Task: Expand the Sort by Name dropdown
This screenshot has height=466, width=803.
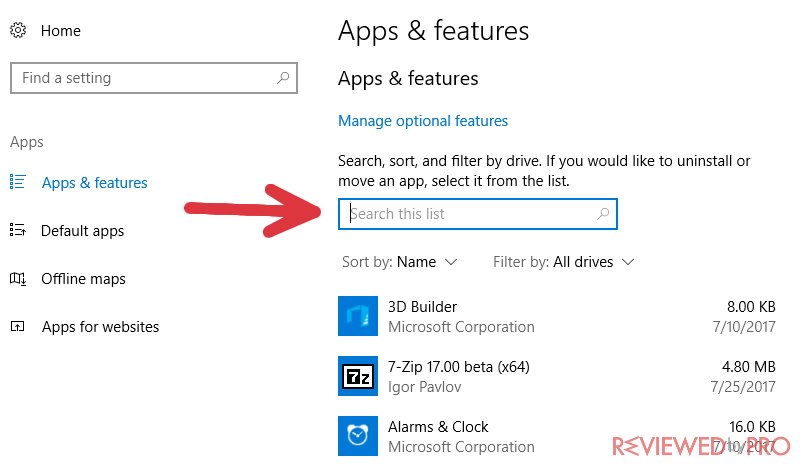Action: tap(399, 262)
